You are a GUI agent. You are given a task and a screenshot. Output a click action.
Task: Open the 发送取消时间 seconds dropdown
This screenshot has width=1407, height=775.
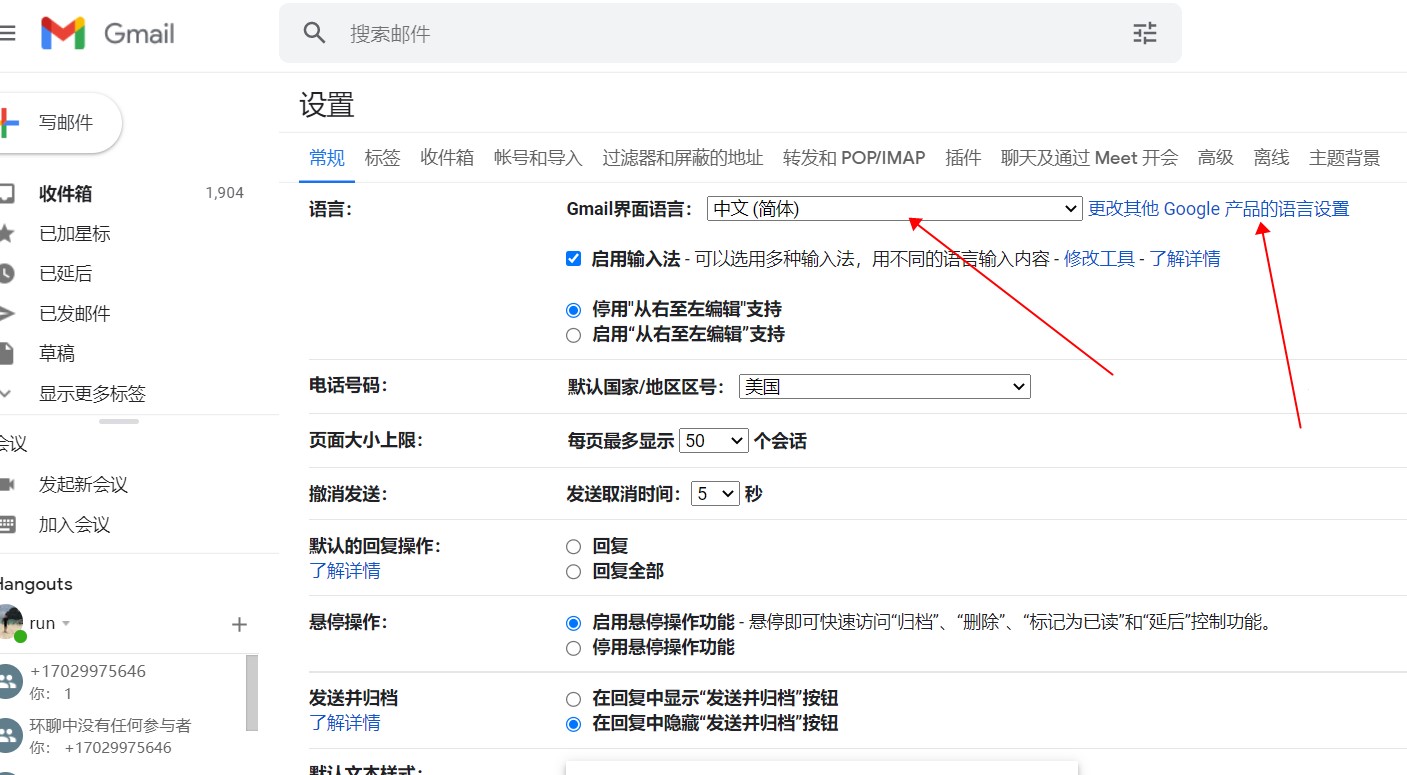click(715, 493)
